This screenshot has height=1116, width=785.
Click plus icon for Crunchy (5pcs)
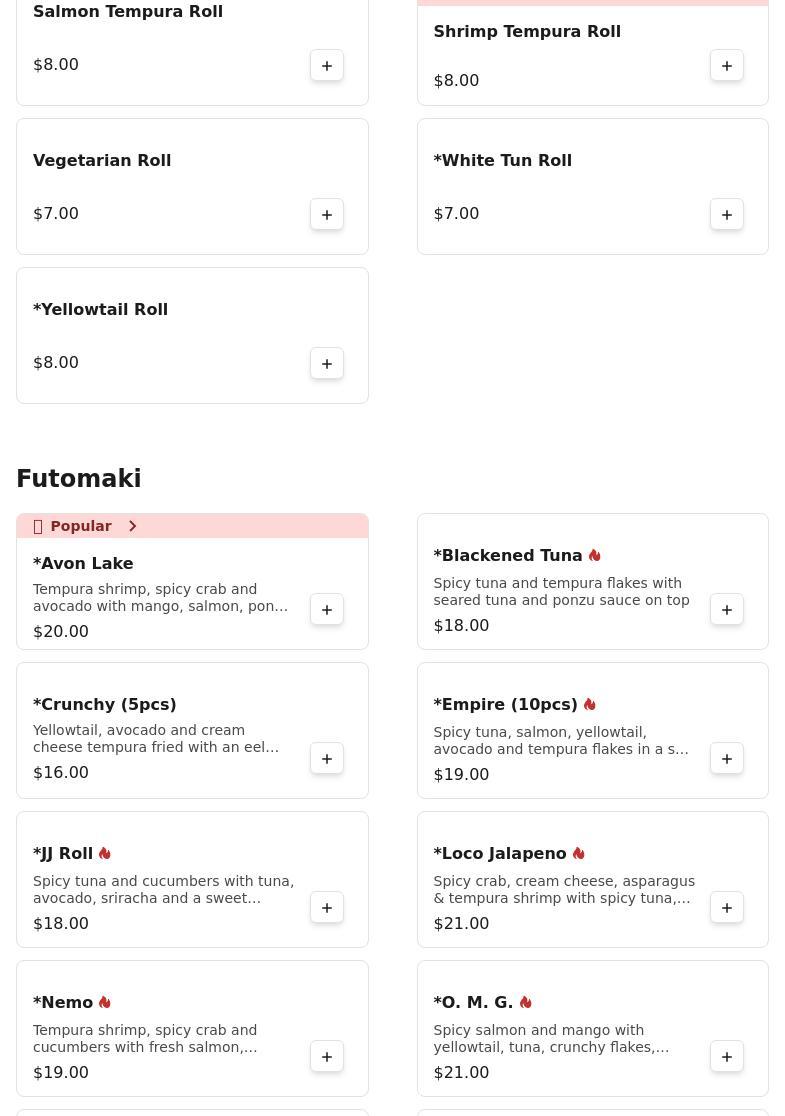pyautogui.click(x=327, y=758)
